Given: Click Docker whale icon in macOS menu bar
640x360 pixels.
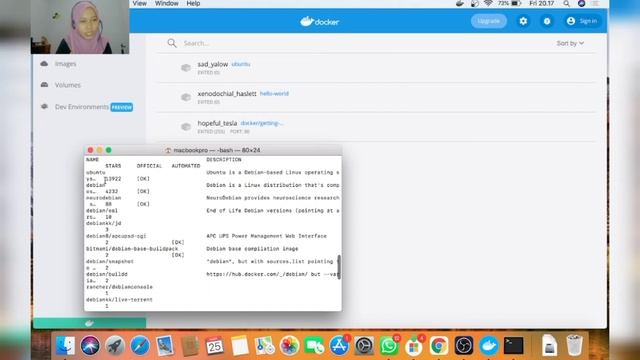Looking at the screenshot, I should [460, 3].
